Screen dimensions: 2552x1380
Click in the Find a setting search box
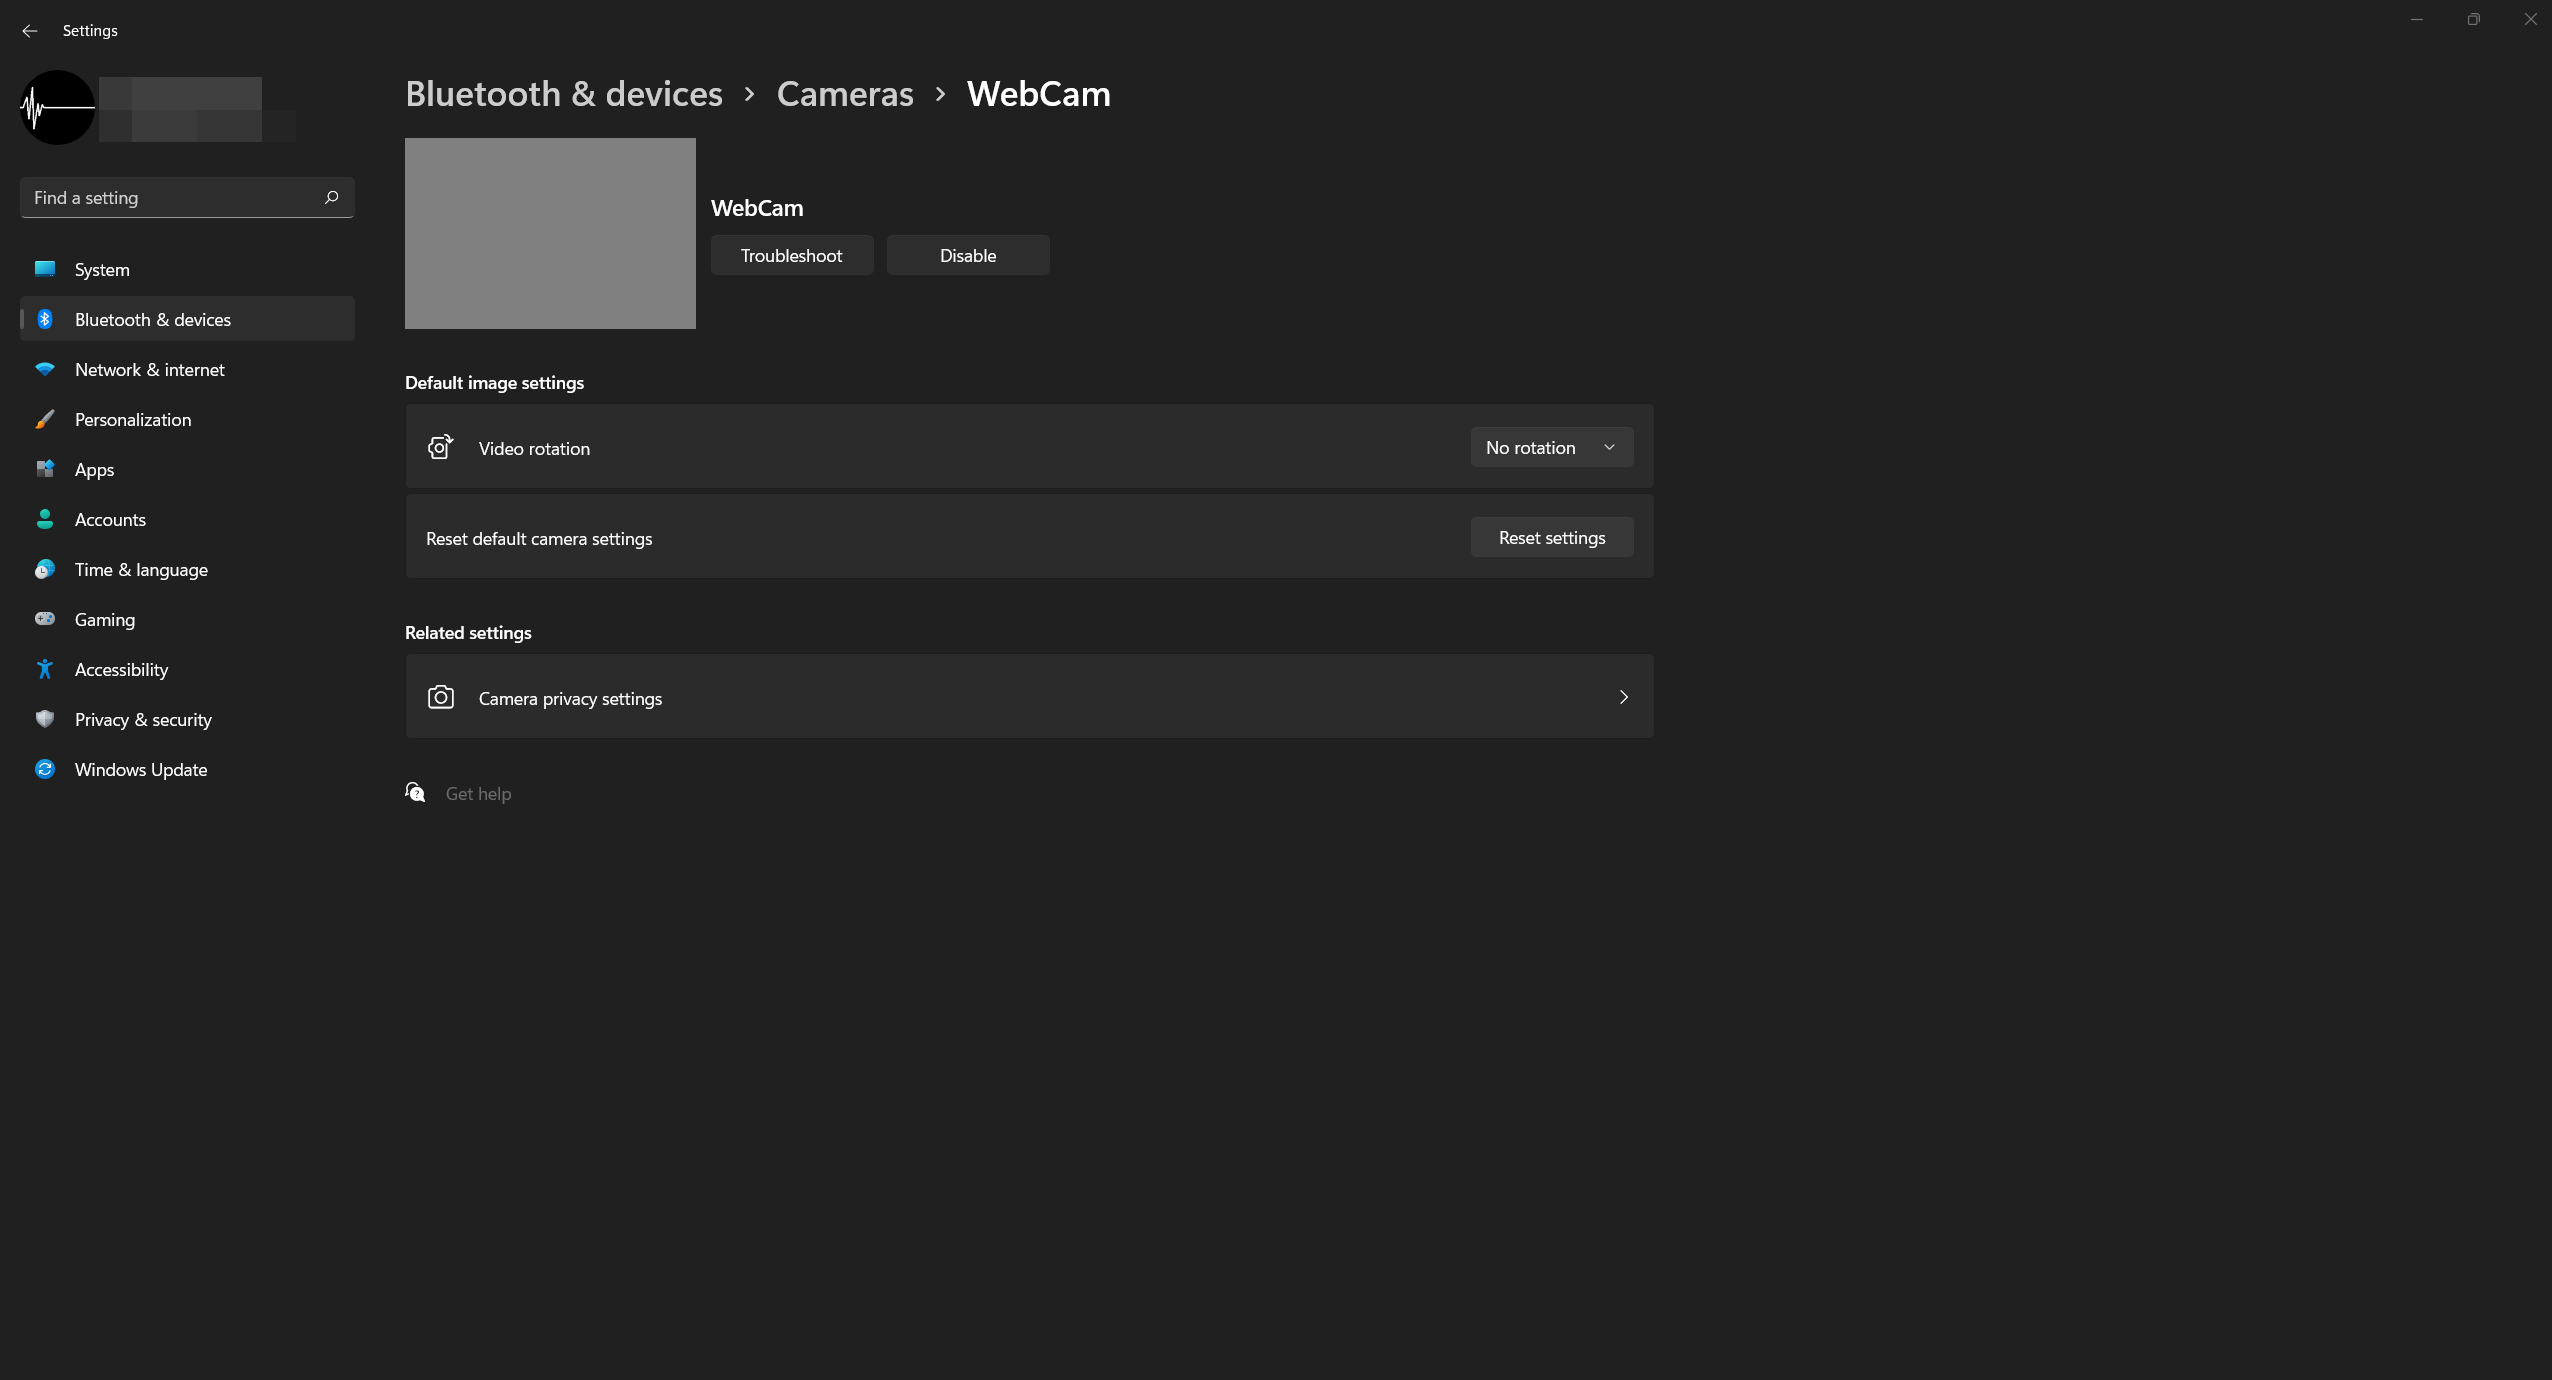(187, 197)
